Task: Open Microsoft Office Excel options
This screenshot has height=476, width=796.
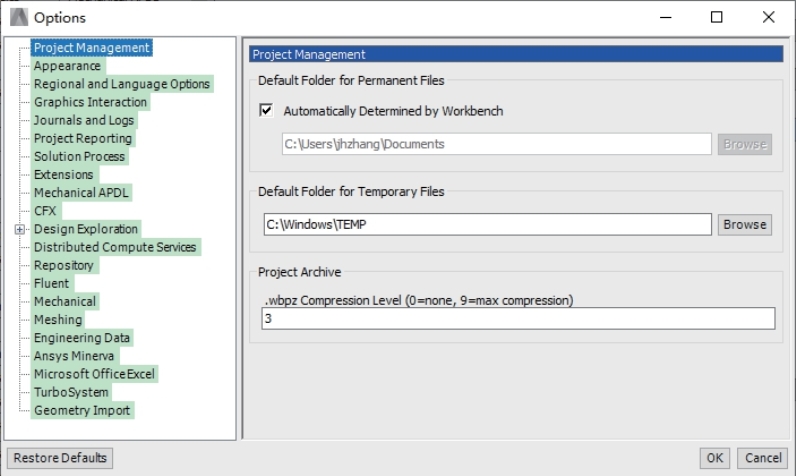Action: pos(94,375)
